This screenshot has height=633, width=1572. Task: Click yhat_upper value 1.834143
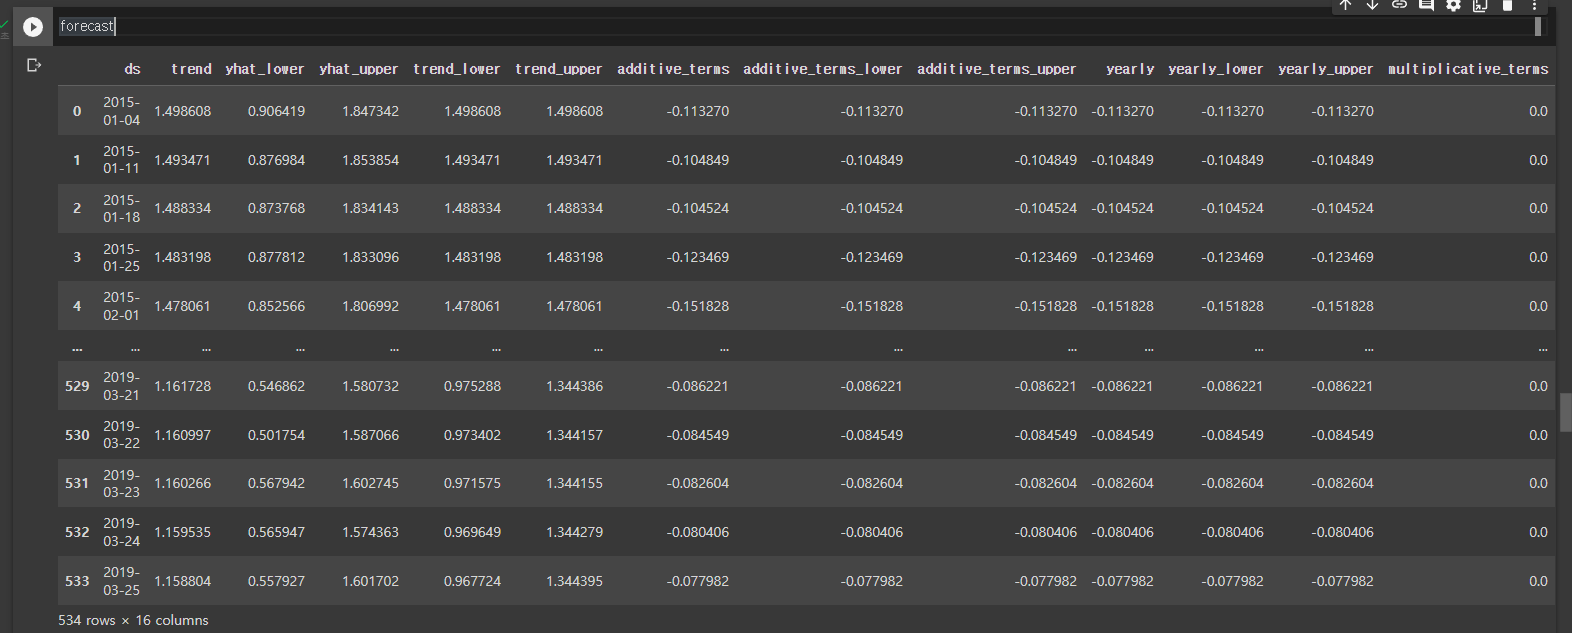click(x=370, y=208)
